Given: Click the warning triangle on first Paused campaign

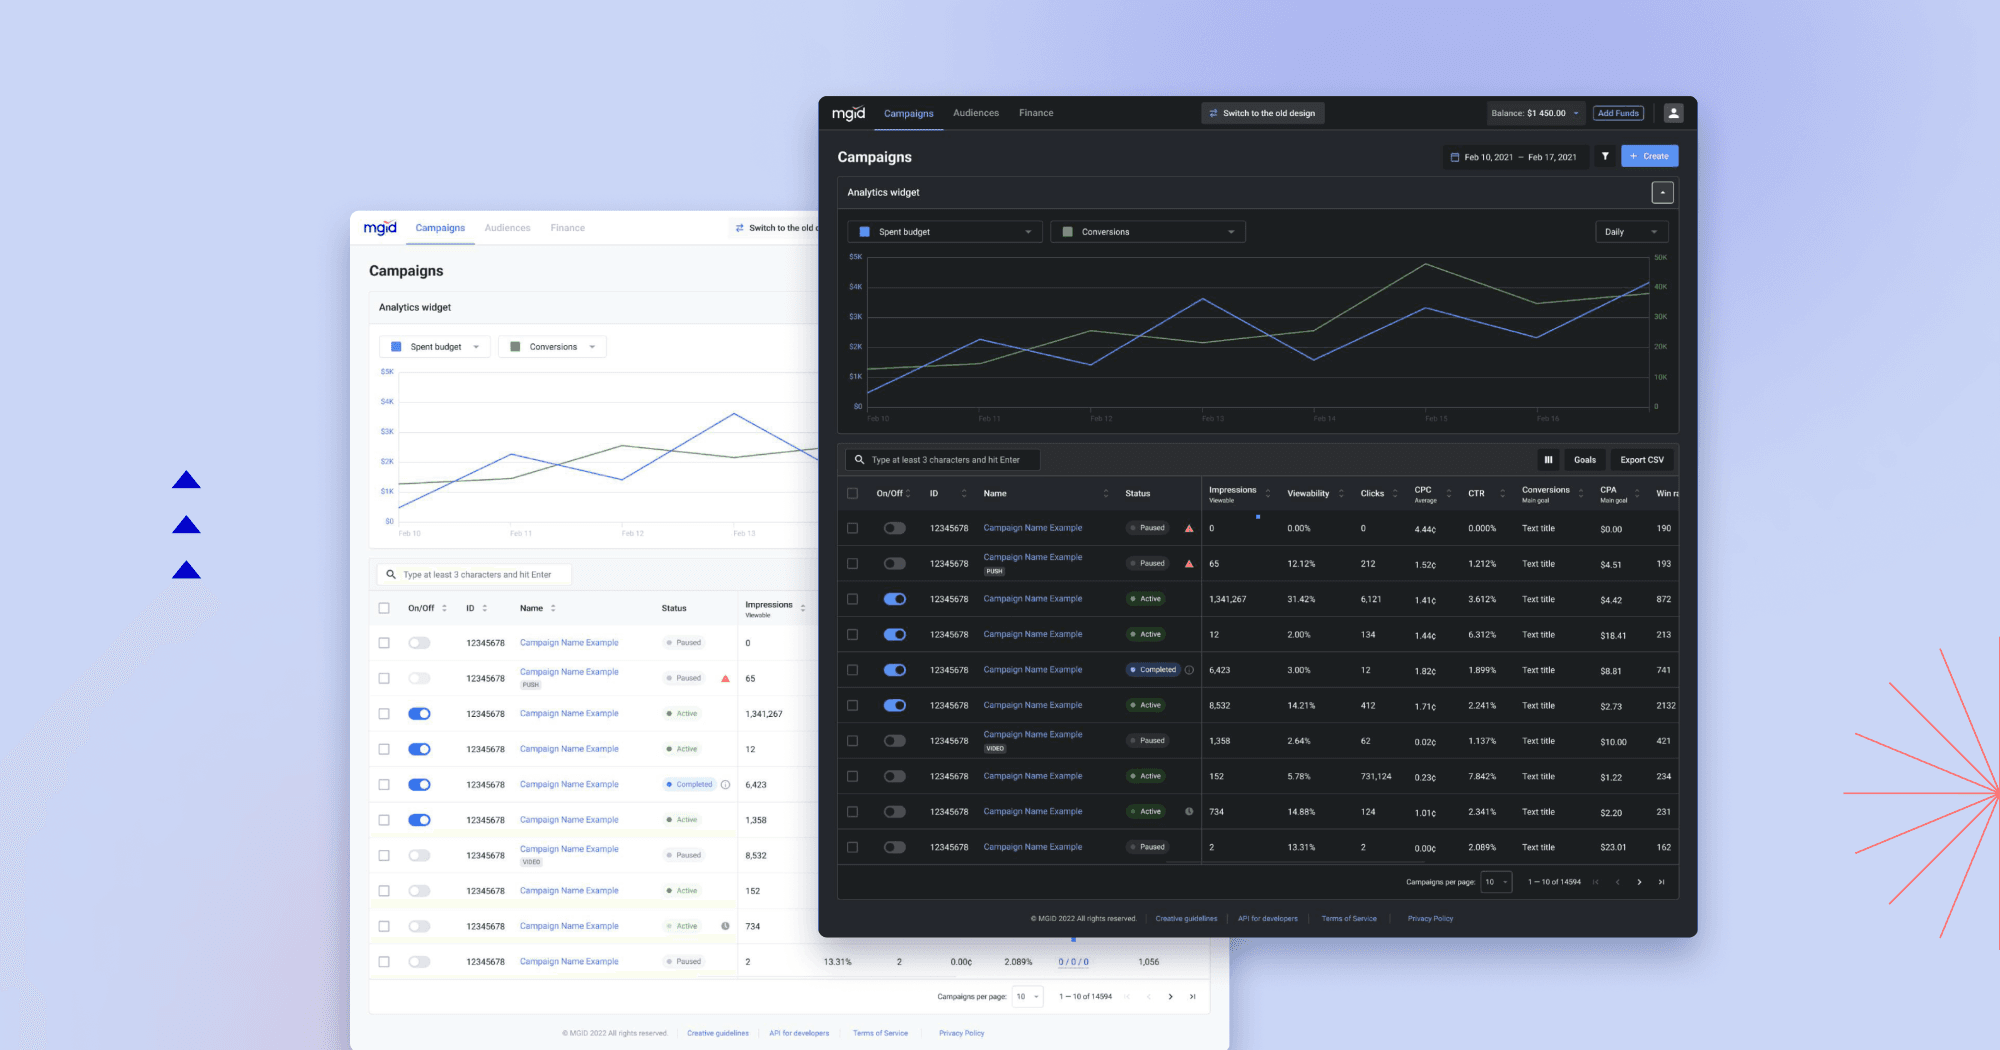Looking at the screenshot, I should pos(1189,528).
